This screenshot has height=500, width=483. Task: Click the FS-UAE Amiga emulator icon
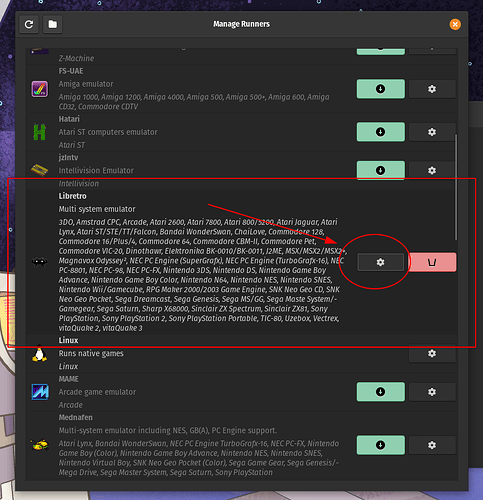pos(40,89)
